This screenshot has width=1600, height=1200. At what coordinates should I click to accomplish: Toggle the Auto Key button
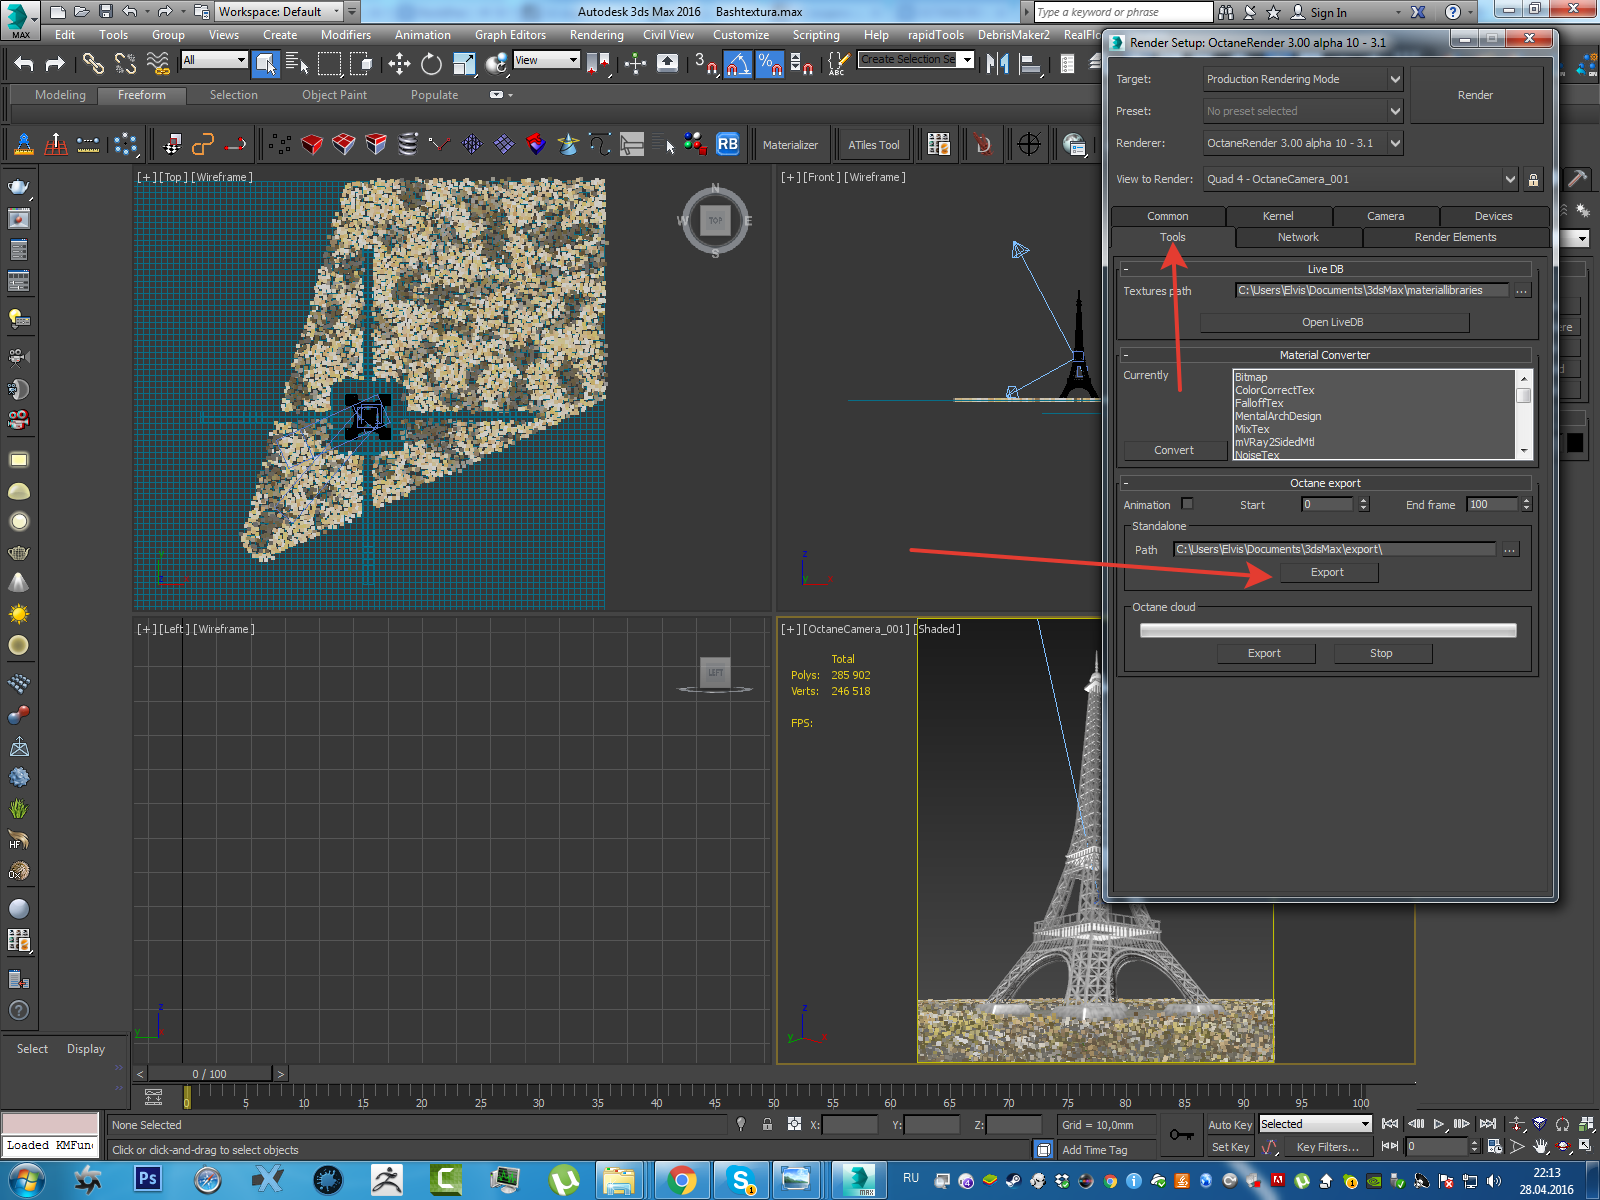(x=1229, y=1125)
